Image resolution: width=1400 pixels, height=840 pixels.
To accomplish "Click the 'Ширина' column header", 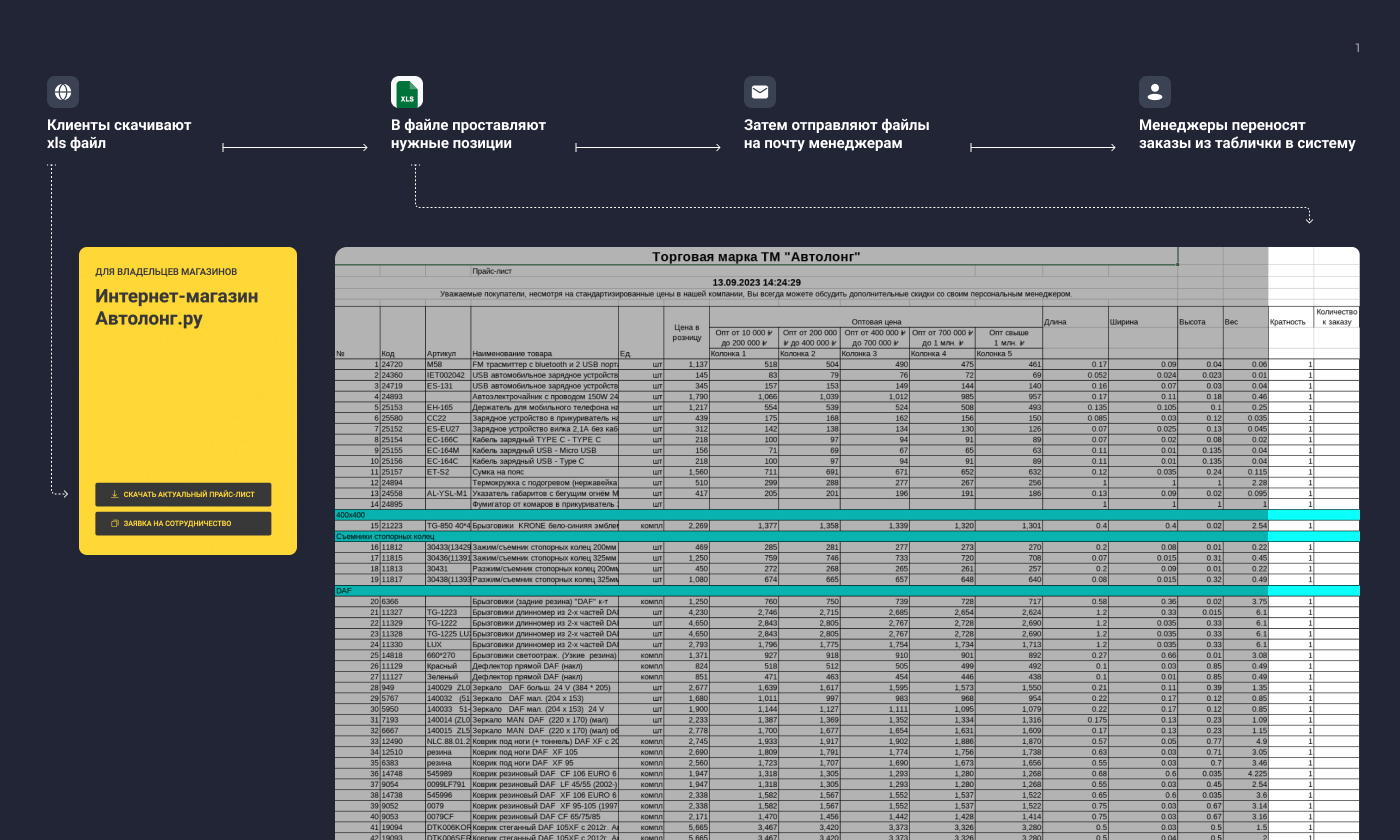I will pos(1143,322).
